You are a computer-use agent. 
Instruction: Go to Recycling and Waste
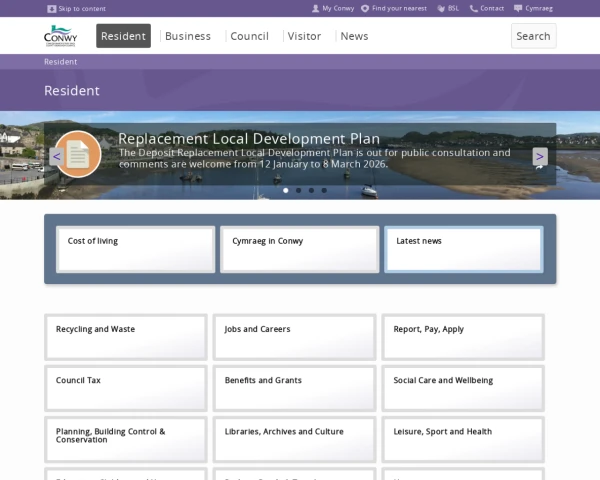pyautogui.click(x=126, y=337)
